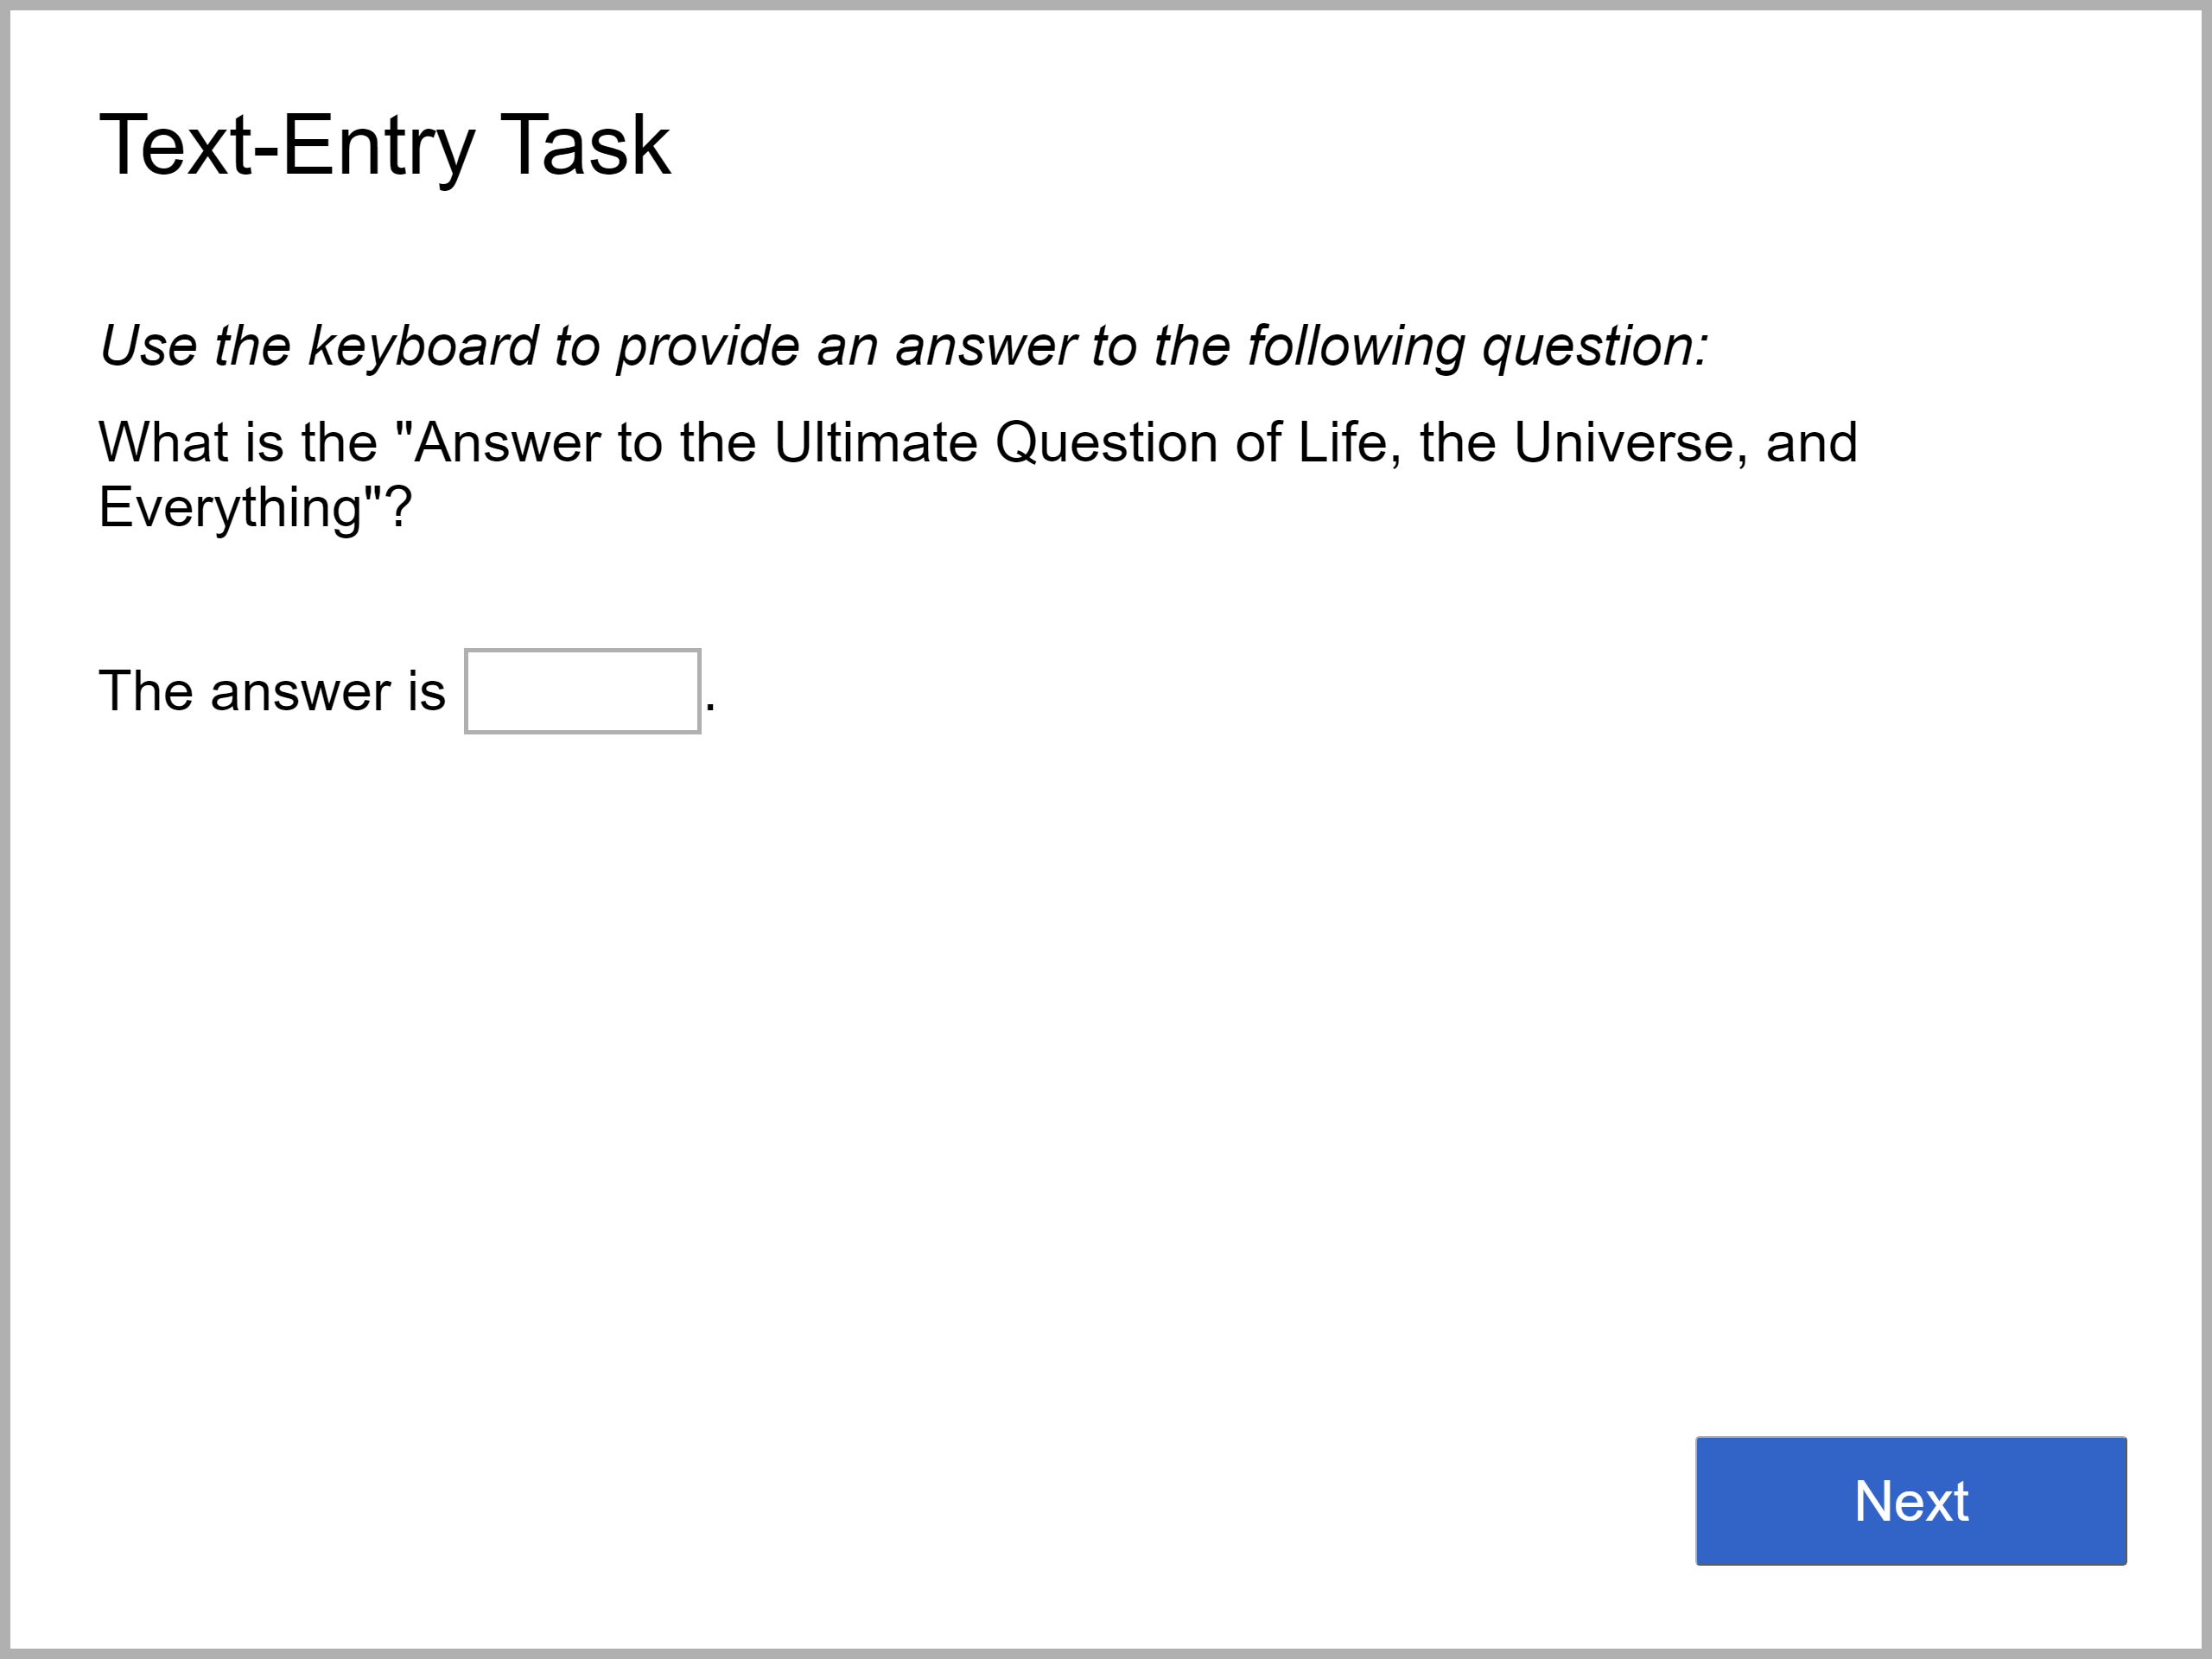This screenshot has width=2212, height=1659.
Task: Click the question mark after "Everything"
Action: click(x=399, y=507)
